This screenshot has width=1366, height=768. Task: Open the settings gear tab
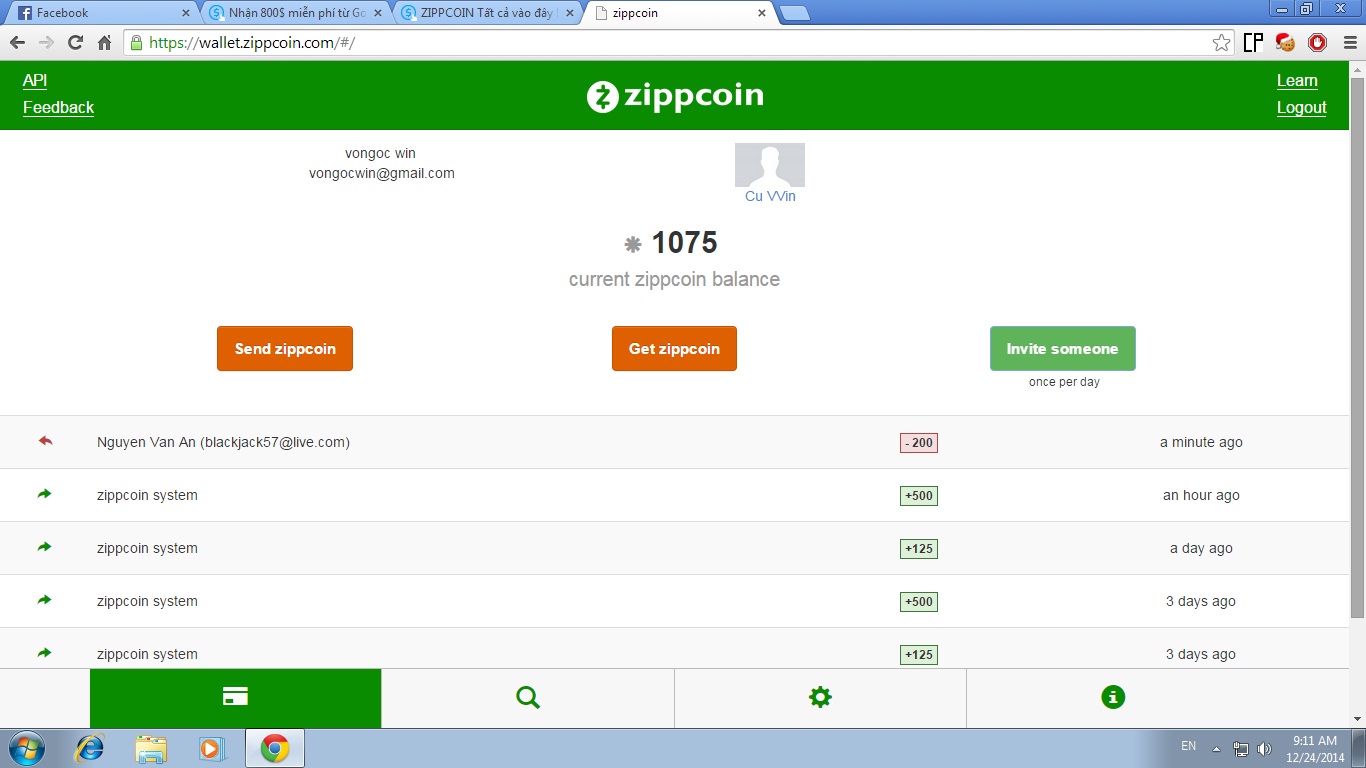coord(820,698)
